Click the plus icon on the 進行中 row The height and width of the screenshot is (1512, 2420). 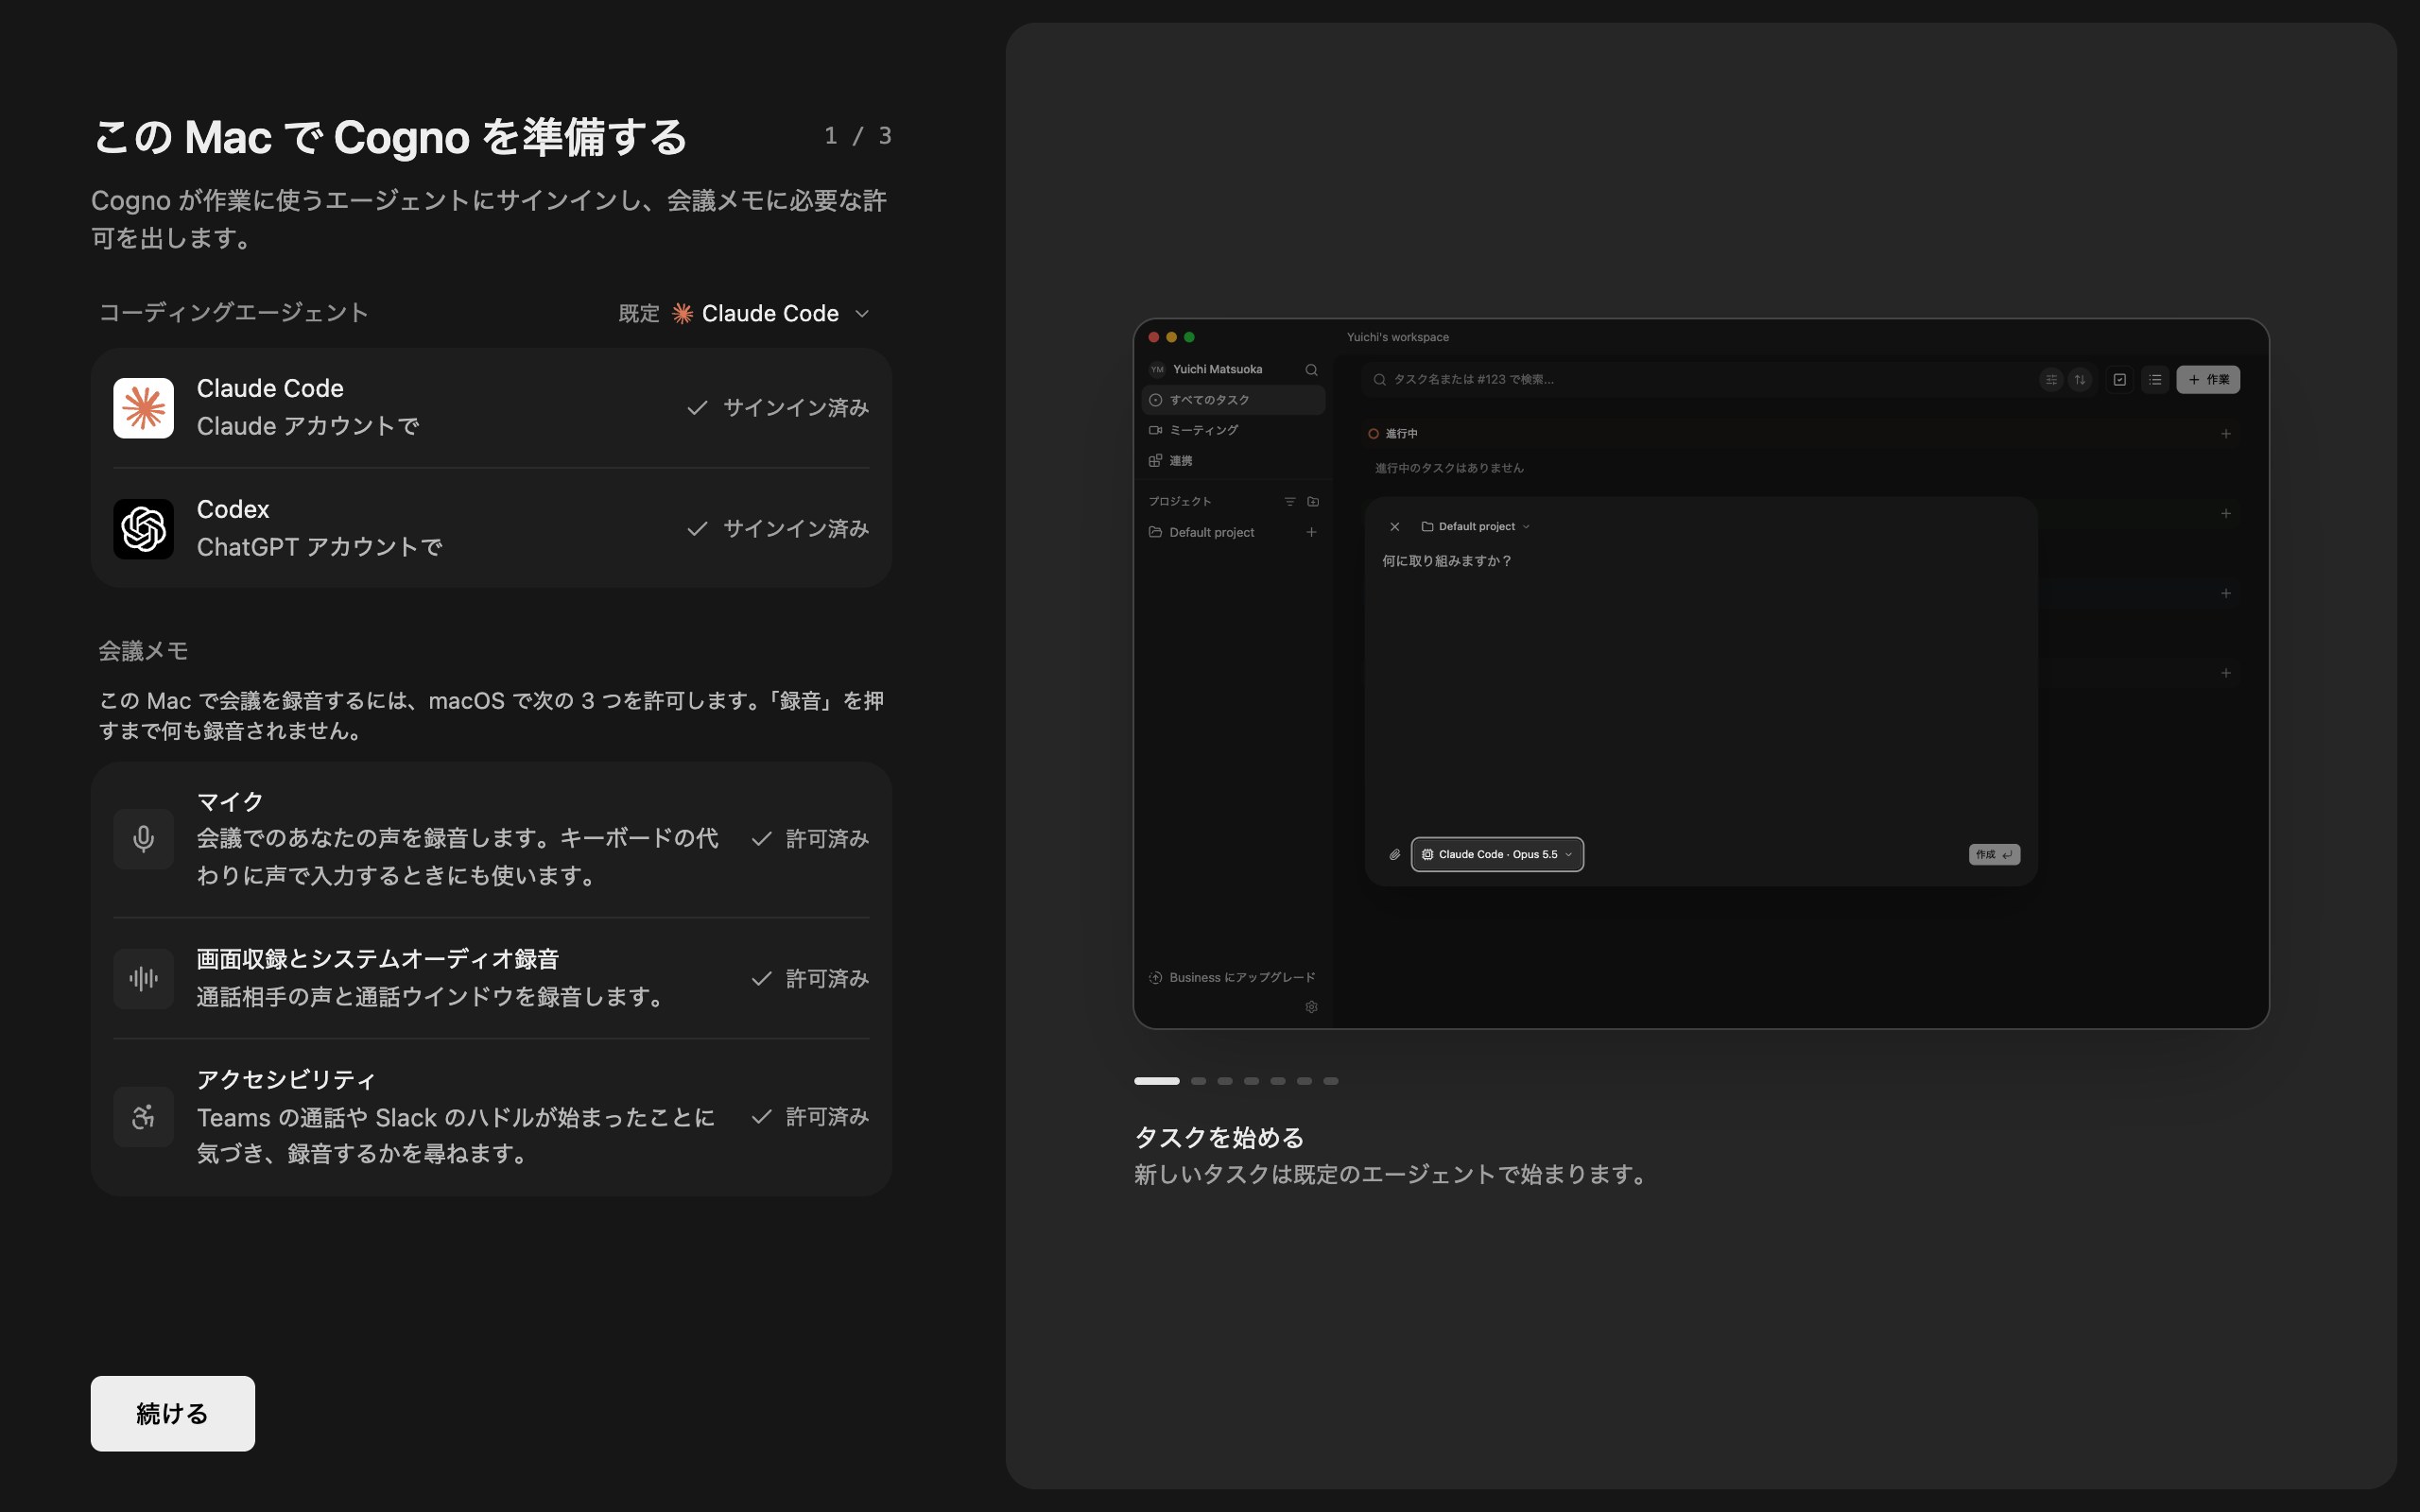[x=2226, y=434]
